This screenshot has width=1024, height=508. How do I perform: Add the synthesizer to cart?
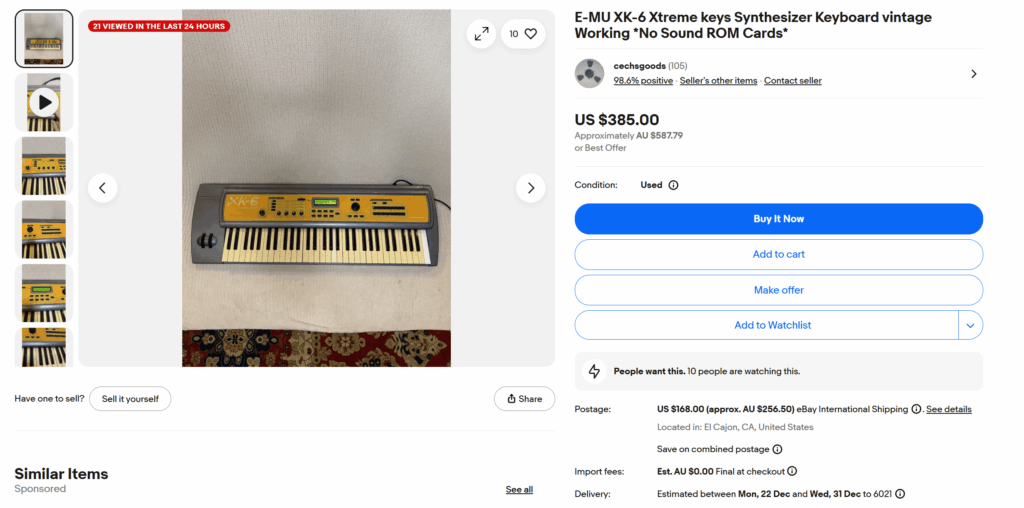778,254
